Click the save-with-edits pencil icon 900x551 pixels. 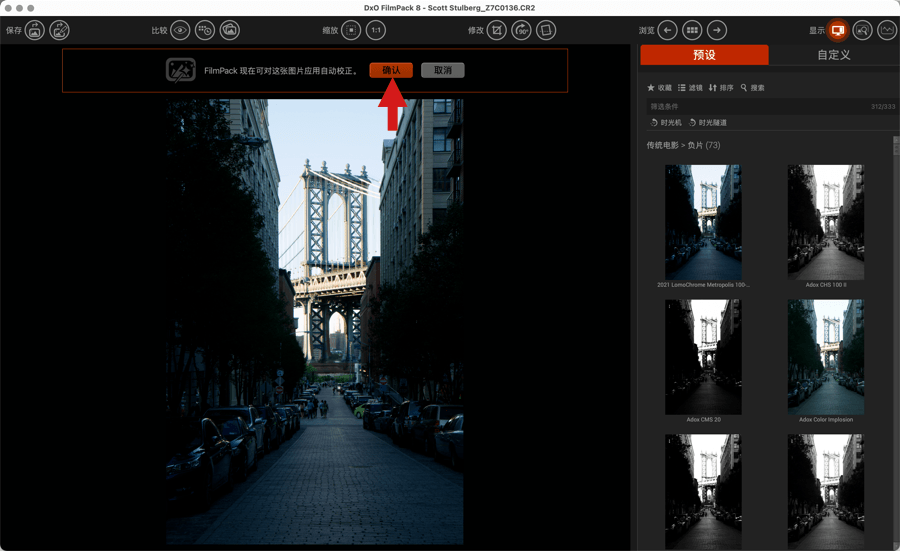(60, 31)
